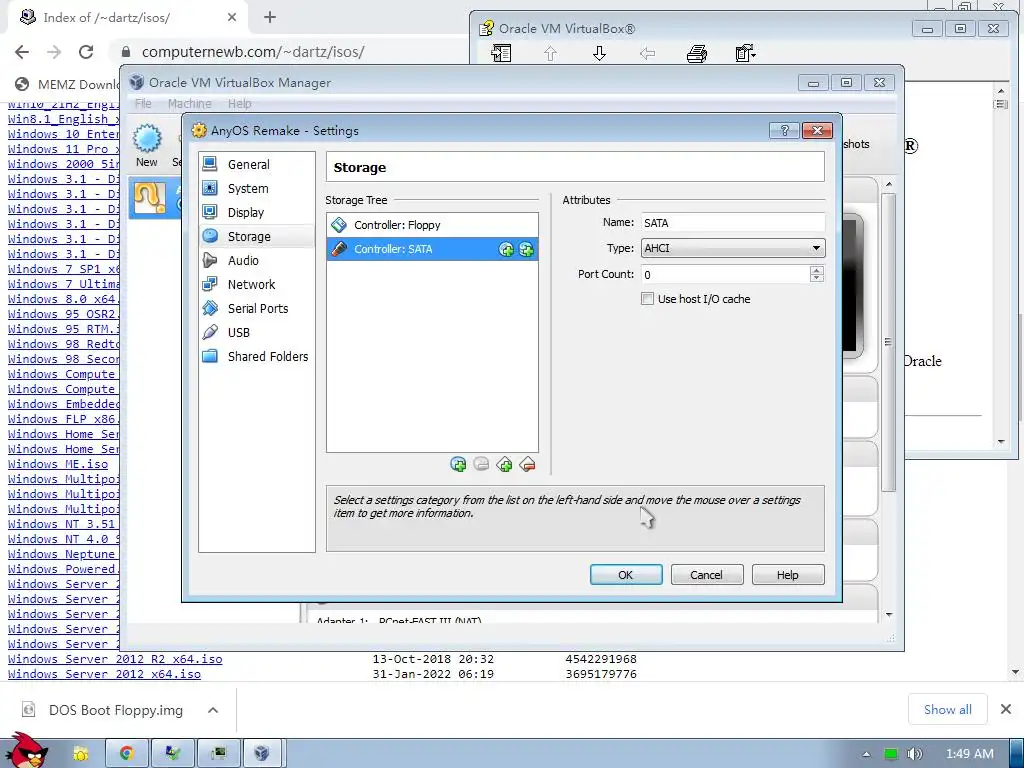
Task: Open Options icon dropdown in help viewer
Action: 745,53
